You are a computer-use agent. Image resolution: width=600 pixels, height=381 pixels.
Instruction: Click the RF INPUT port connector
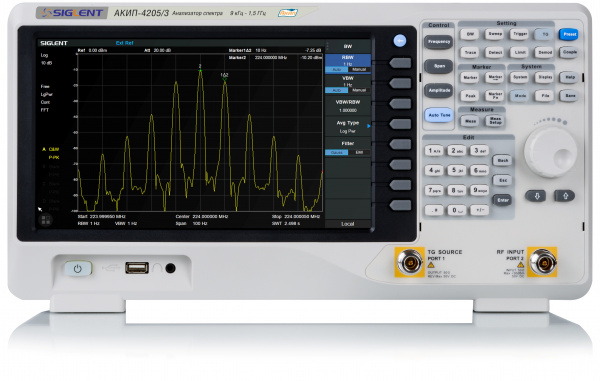tap(542, 262)
